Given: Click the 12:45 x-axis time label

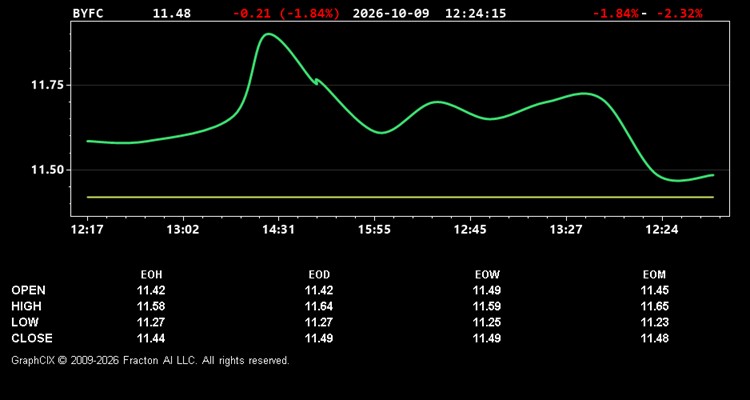Looking at the screenshot, I should [470, 230].
